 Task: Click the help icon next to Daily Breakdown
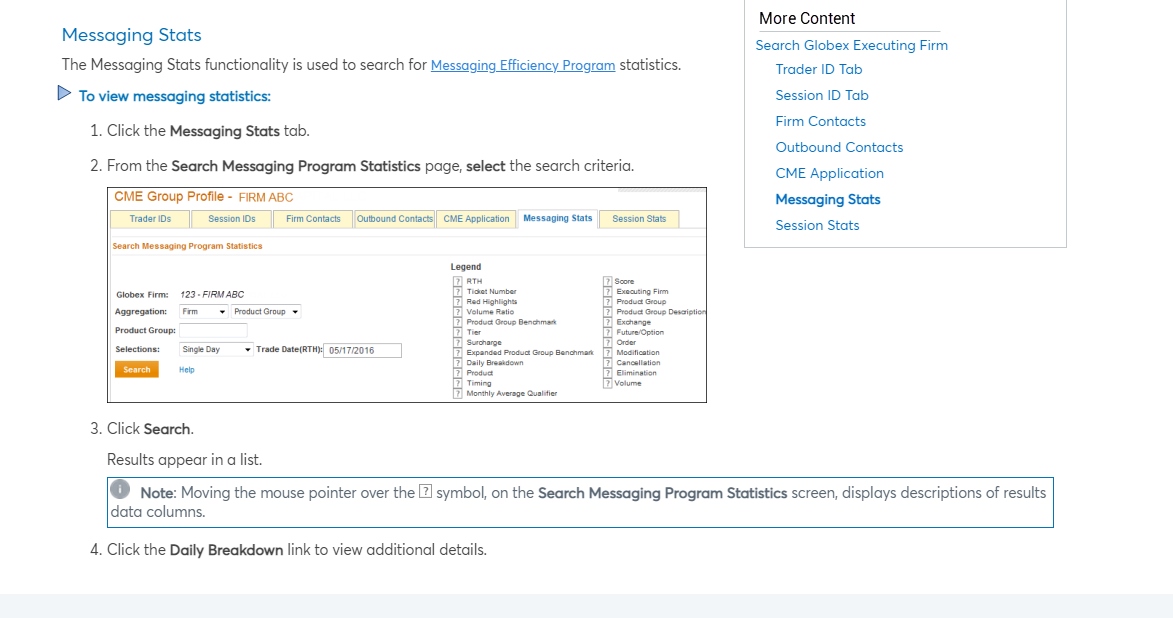(x=457, y=363)
